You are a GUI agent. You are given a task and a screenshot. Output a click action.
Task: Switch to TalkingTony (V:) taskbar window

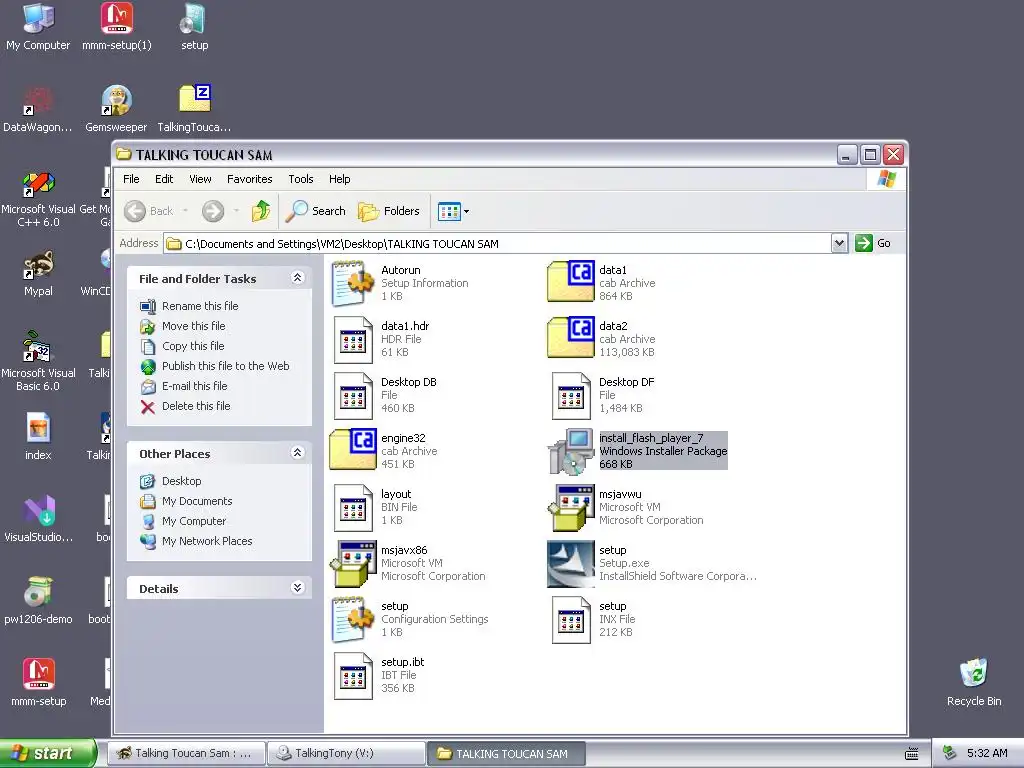346,753
